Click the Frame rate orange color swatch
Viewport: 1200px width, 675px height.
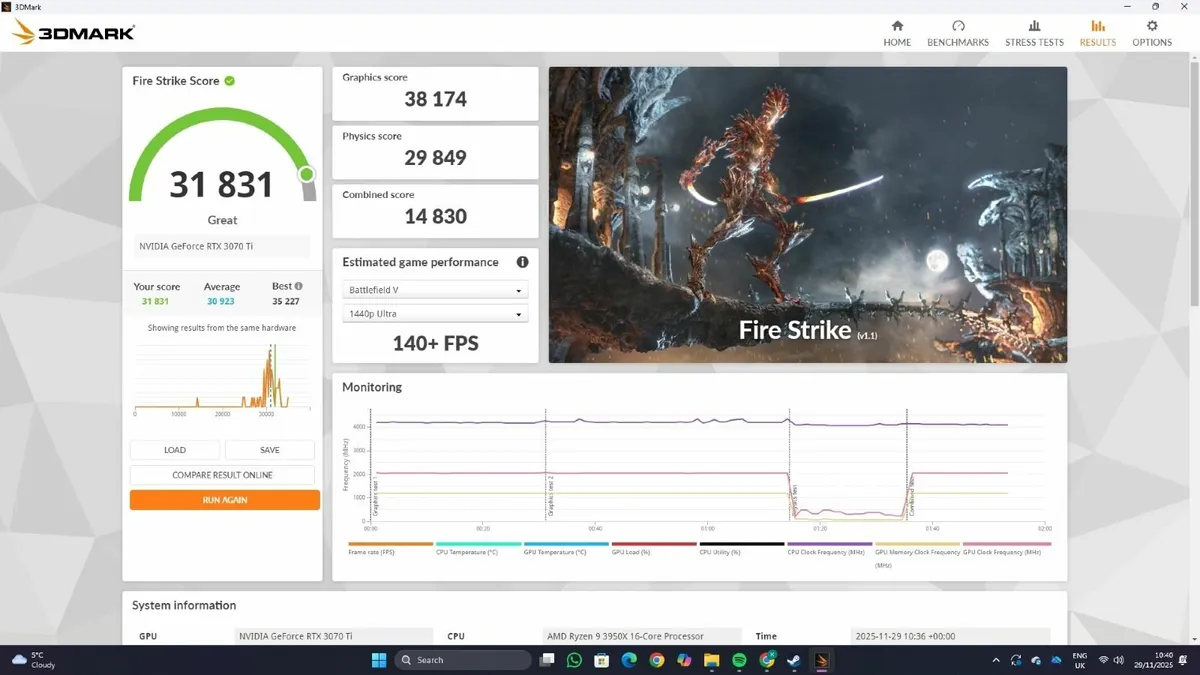point(388,544)
